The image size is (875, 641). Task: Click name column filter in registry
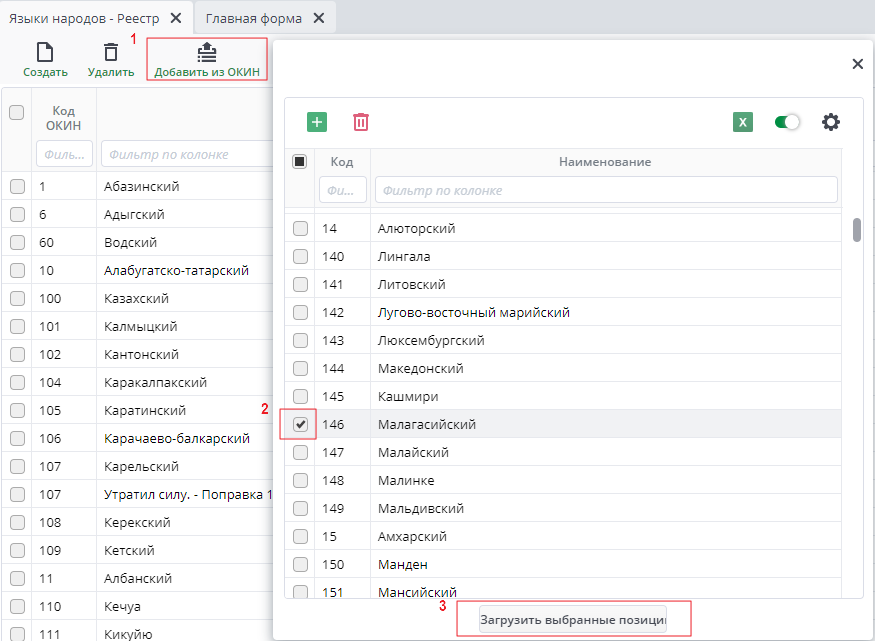pos(188,154)
